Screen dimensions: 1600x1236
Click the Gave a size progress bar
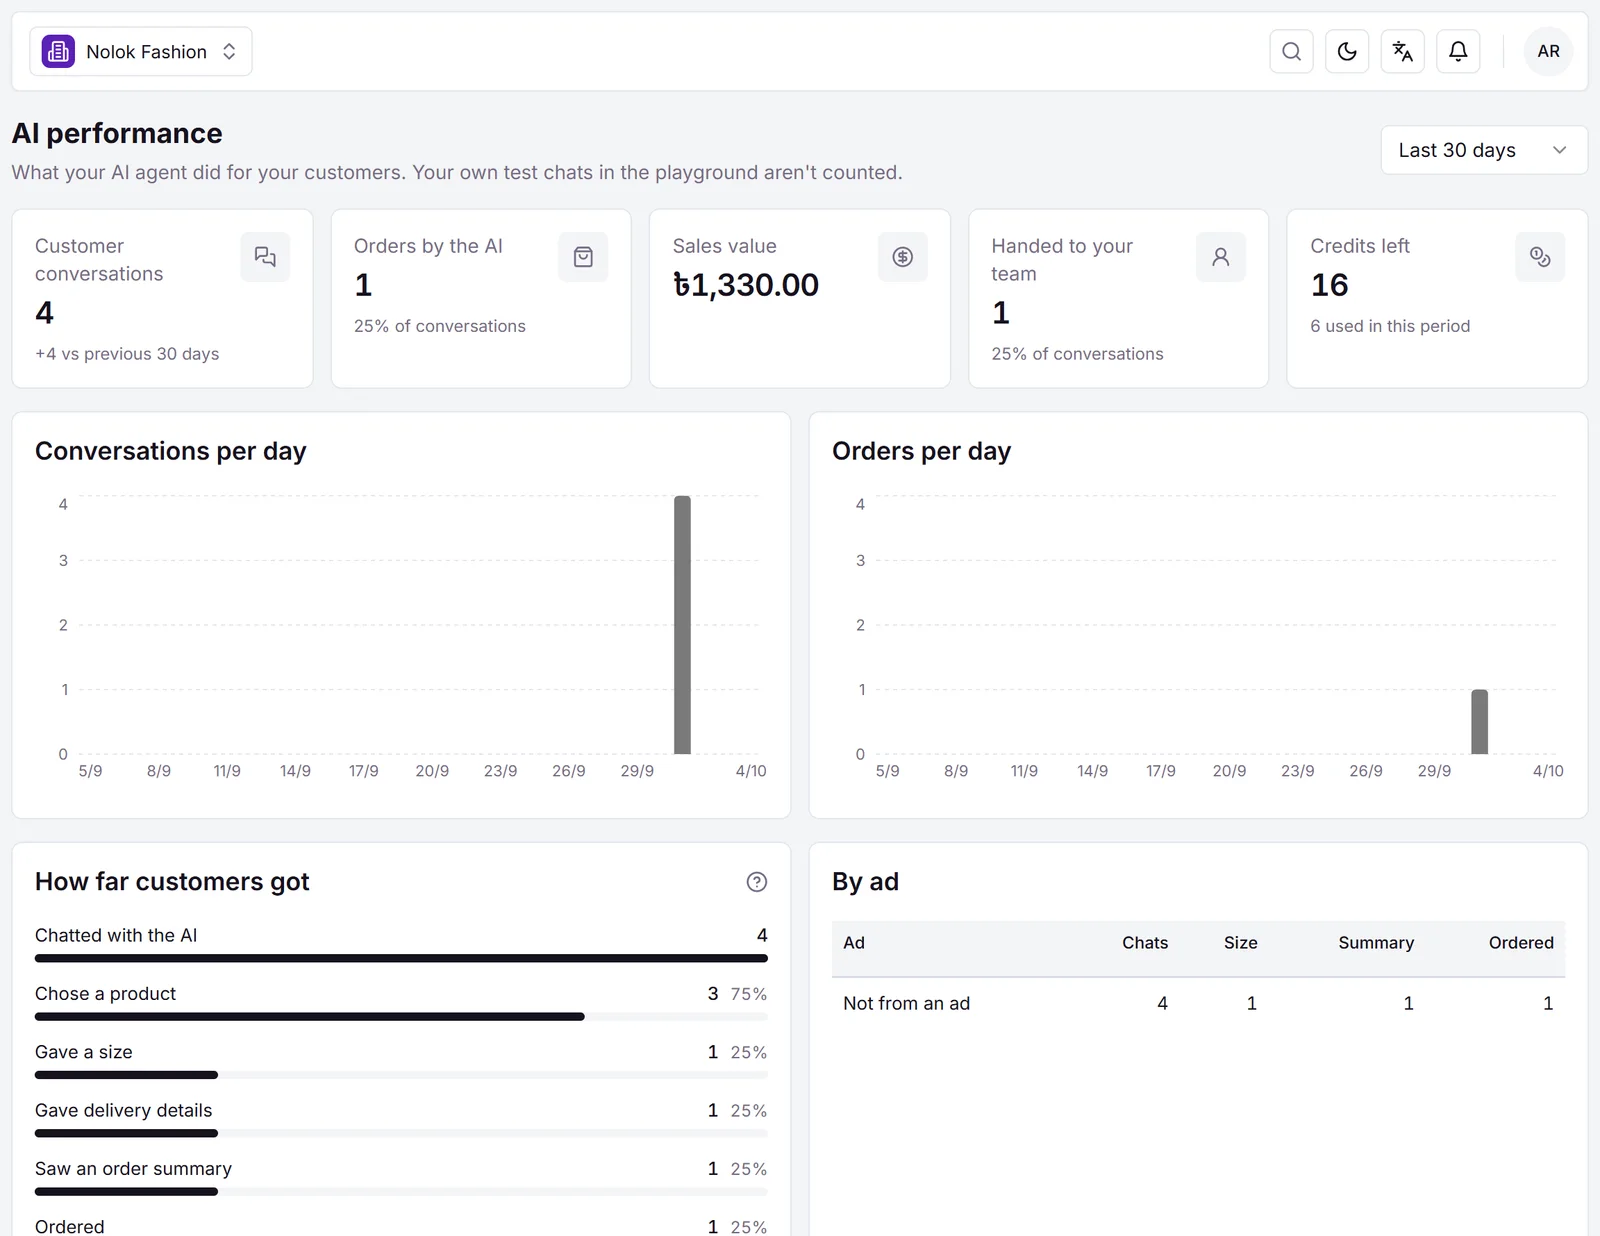401,1075
